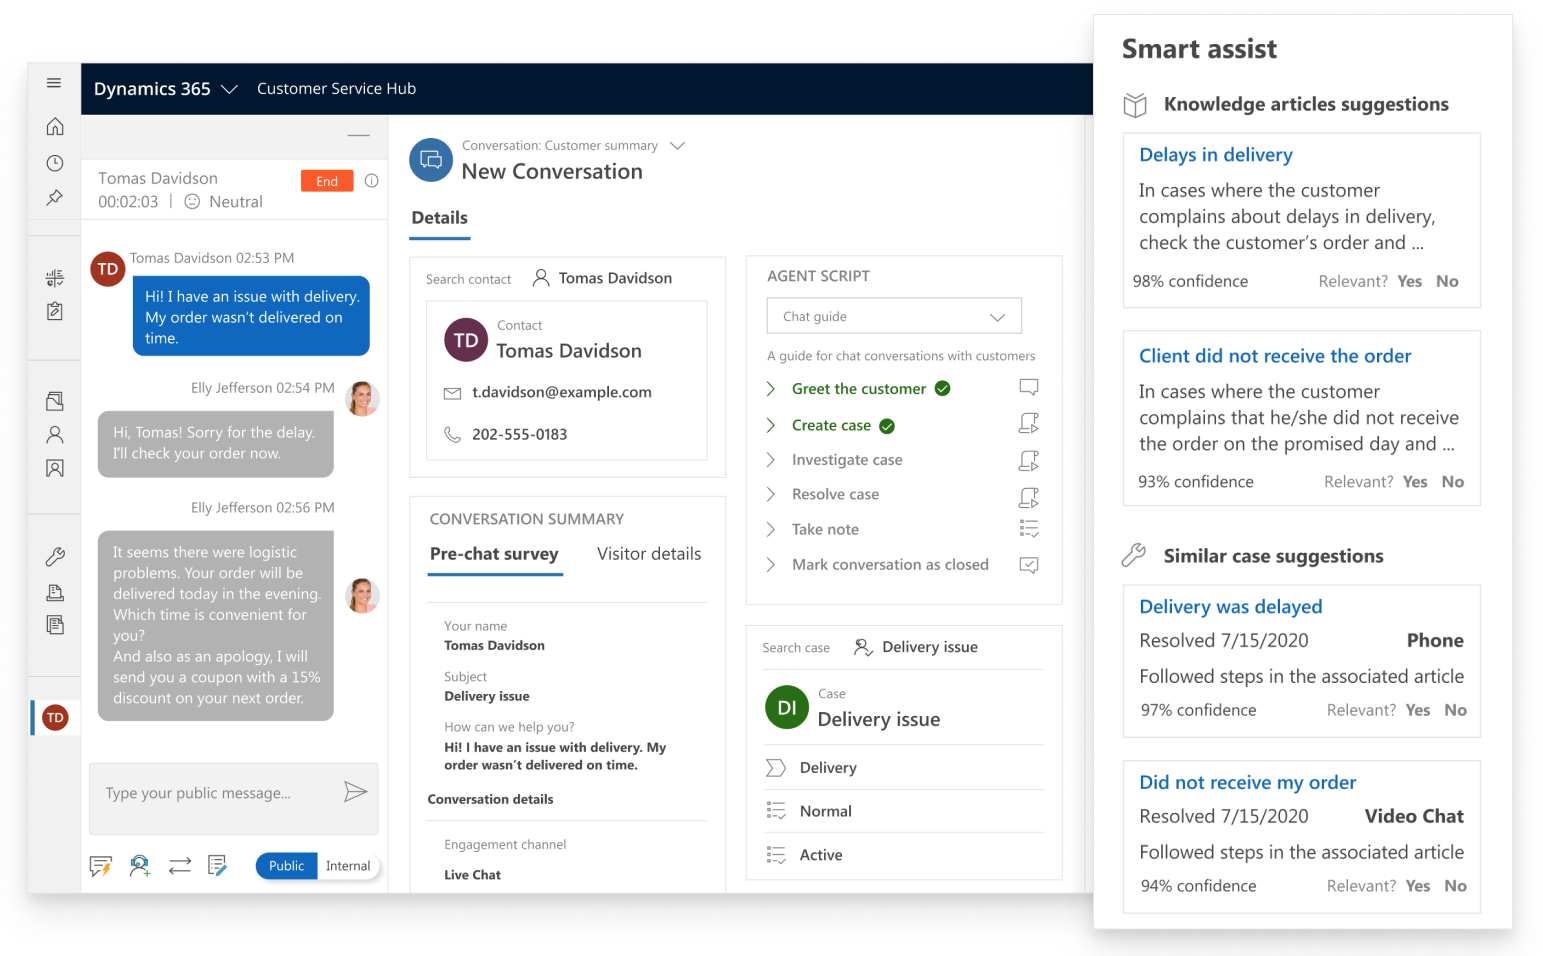Click the hamburger menu icon at top left
Screen dimensions: 1543x956
coord(54,83)
